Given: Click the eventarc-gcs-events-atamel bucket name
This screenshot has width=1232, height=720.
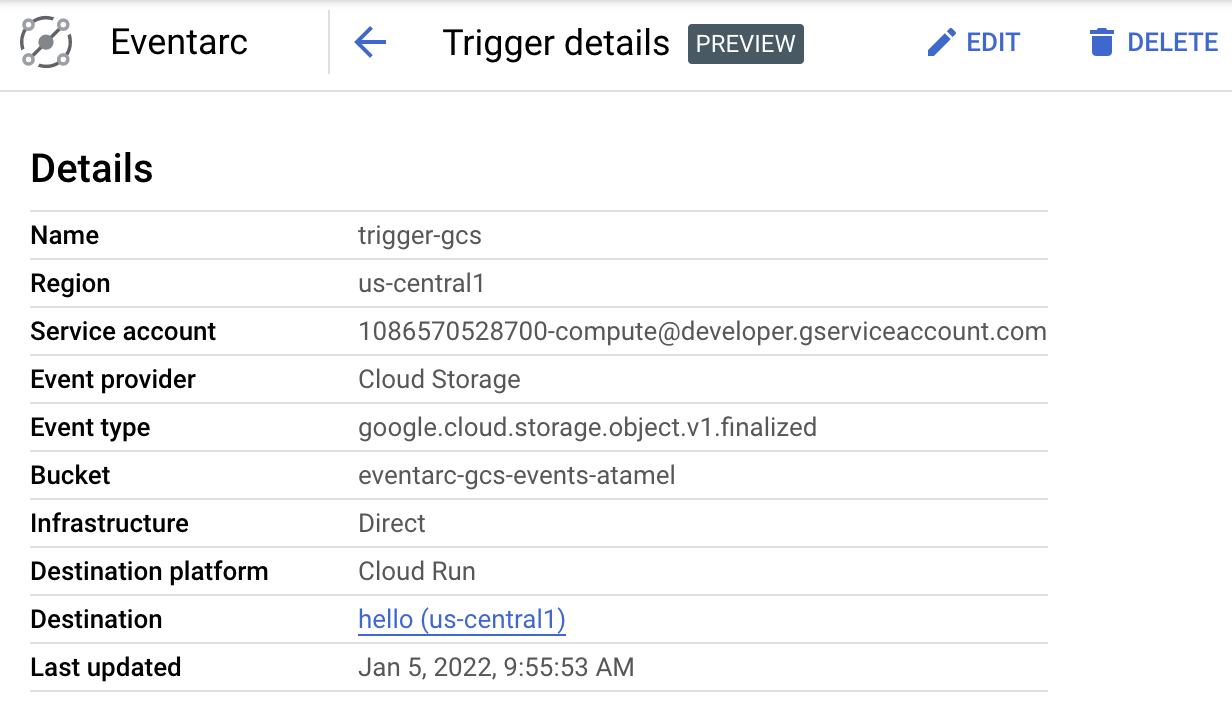Looking at the screenshot, I should [516, 476].
